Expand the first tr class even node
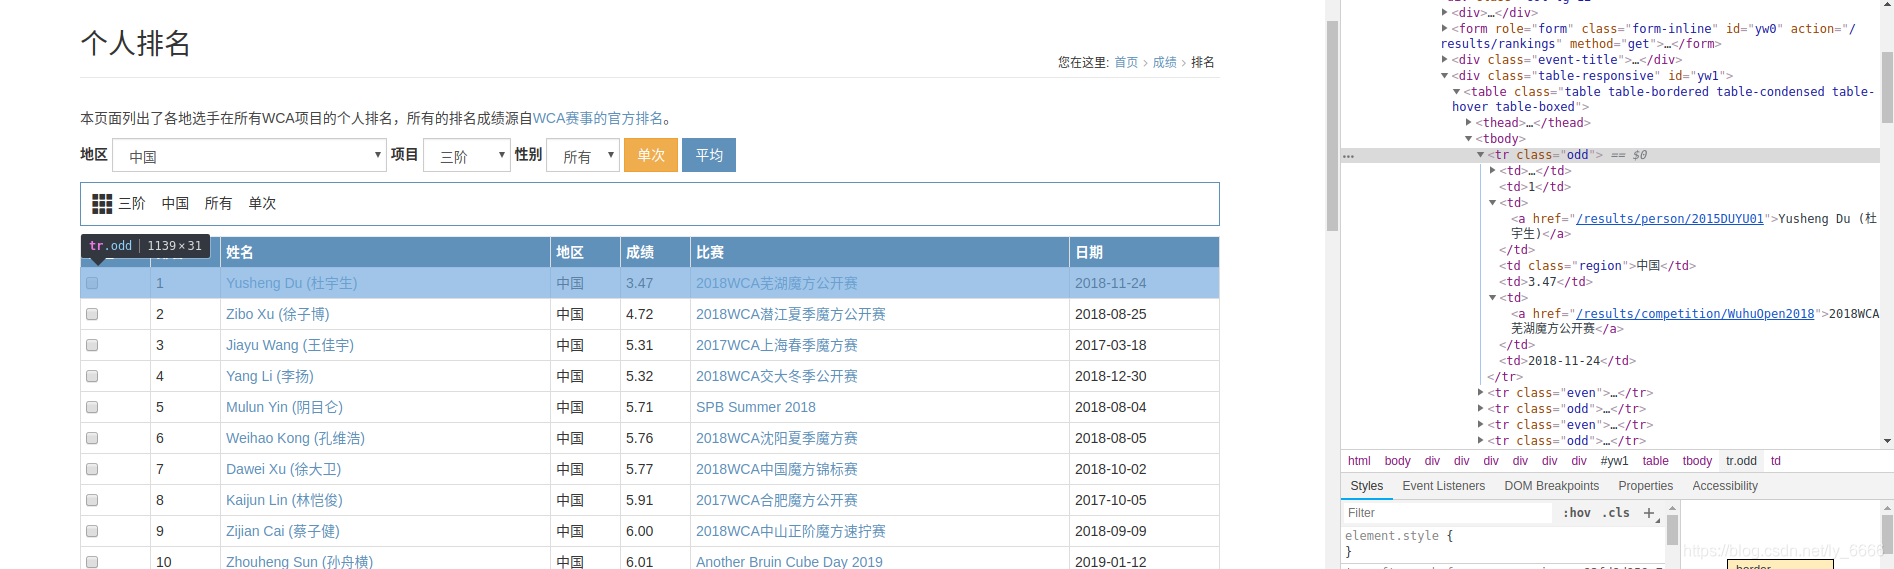The width and height of the screenshot is (1894, 569). 1481,393
